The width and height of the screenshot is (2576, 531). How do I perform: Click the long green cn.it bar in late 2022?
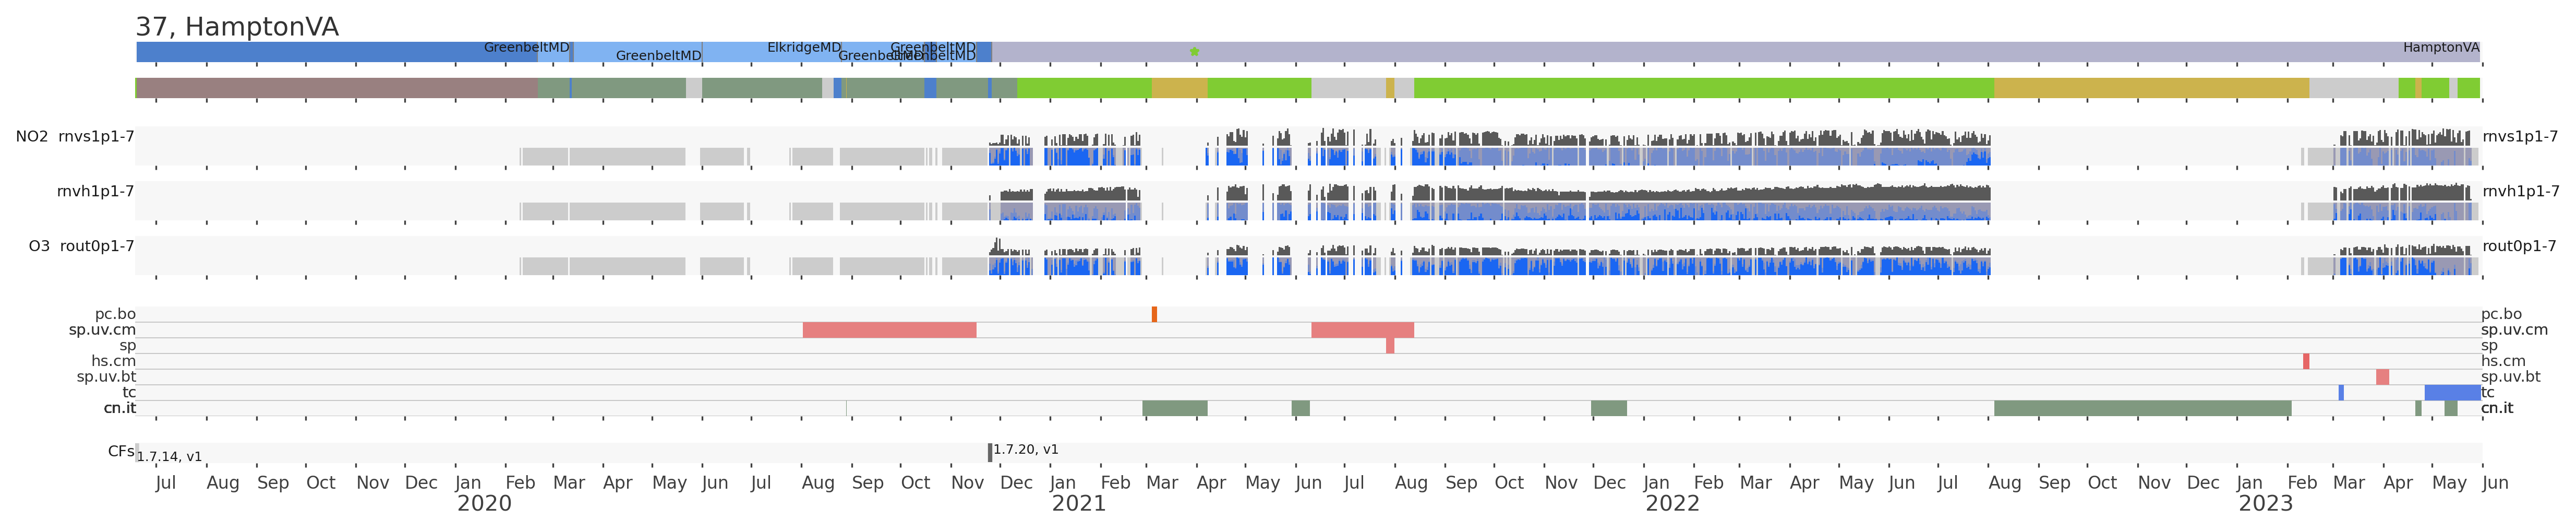coord(2142,408)
